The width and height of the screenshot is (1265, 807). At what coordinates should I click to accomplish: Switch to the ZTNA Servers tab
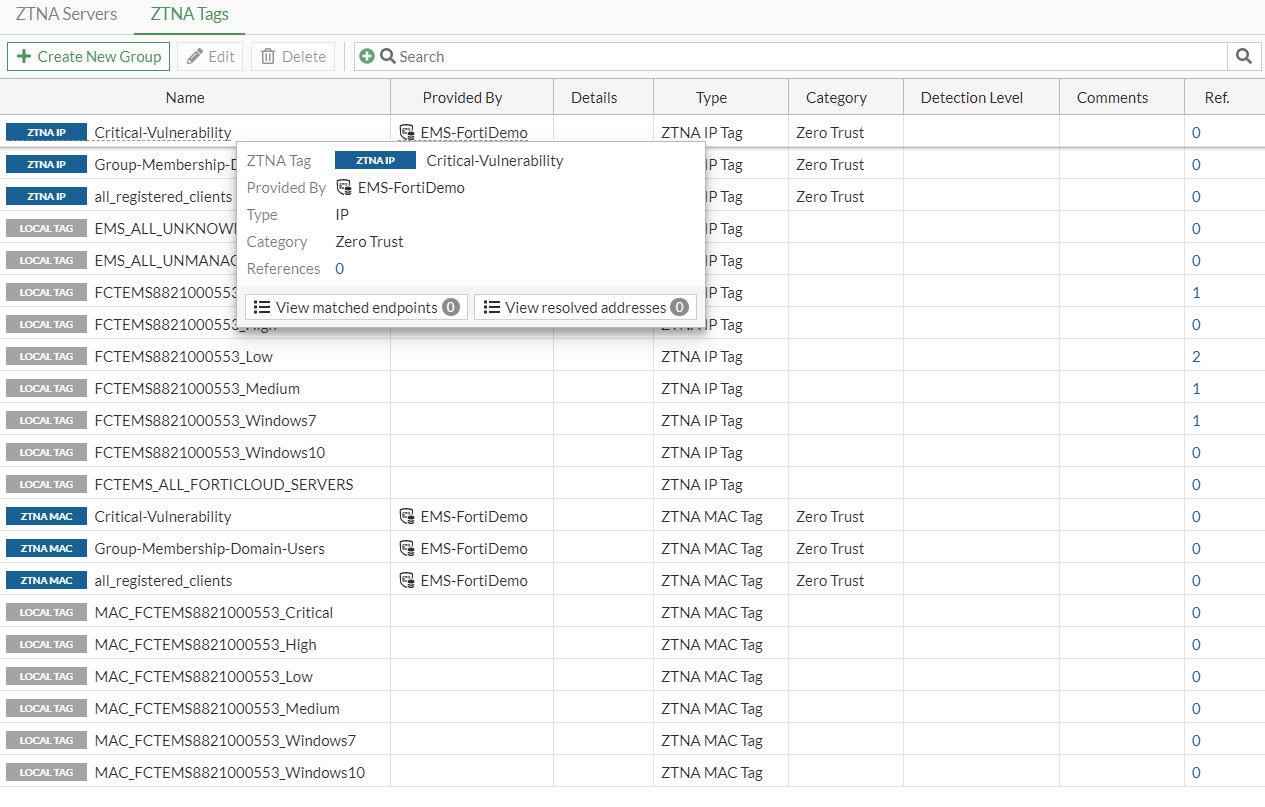click(x=66, y=15)
